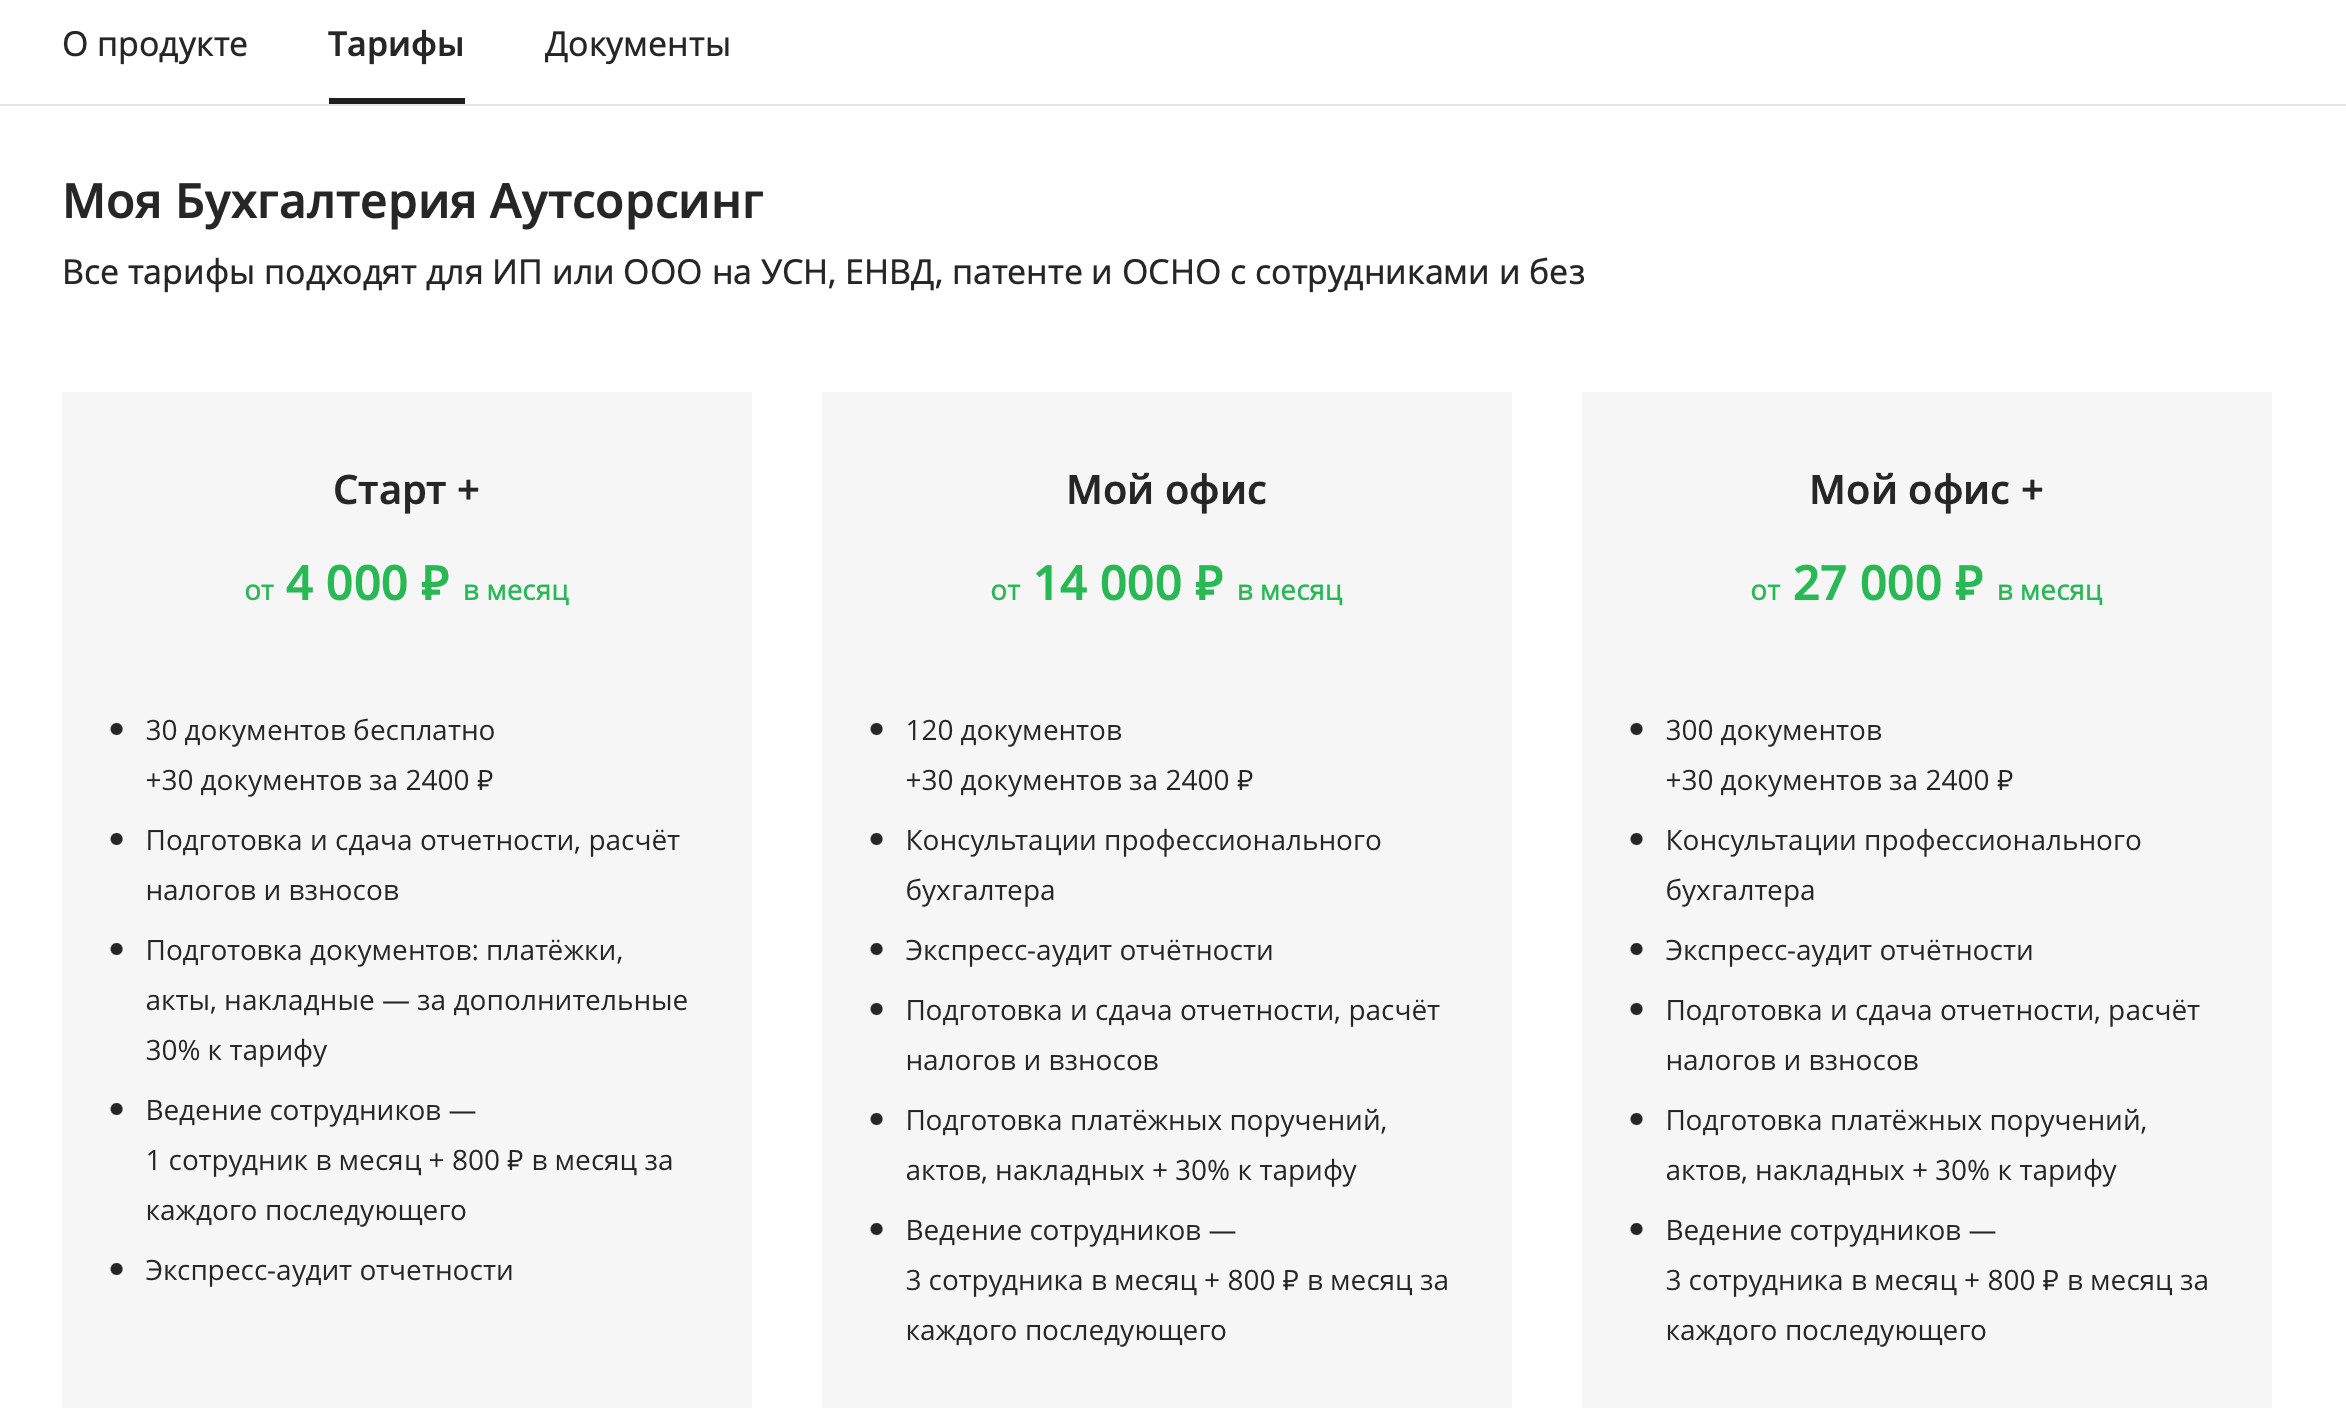Click the «Моя Бухгалтерия Аутсорсинг» heading

coord(413,201)
